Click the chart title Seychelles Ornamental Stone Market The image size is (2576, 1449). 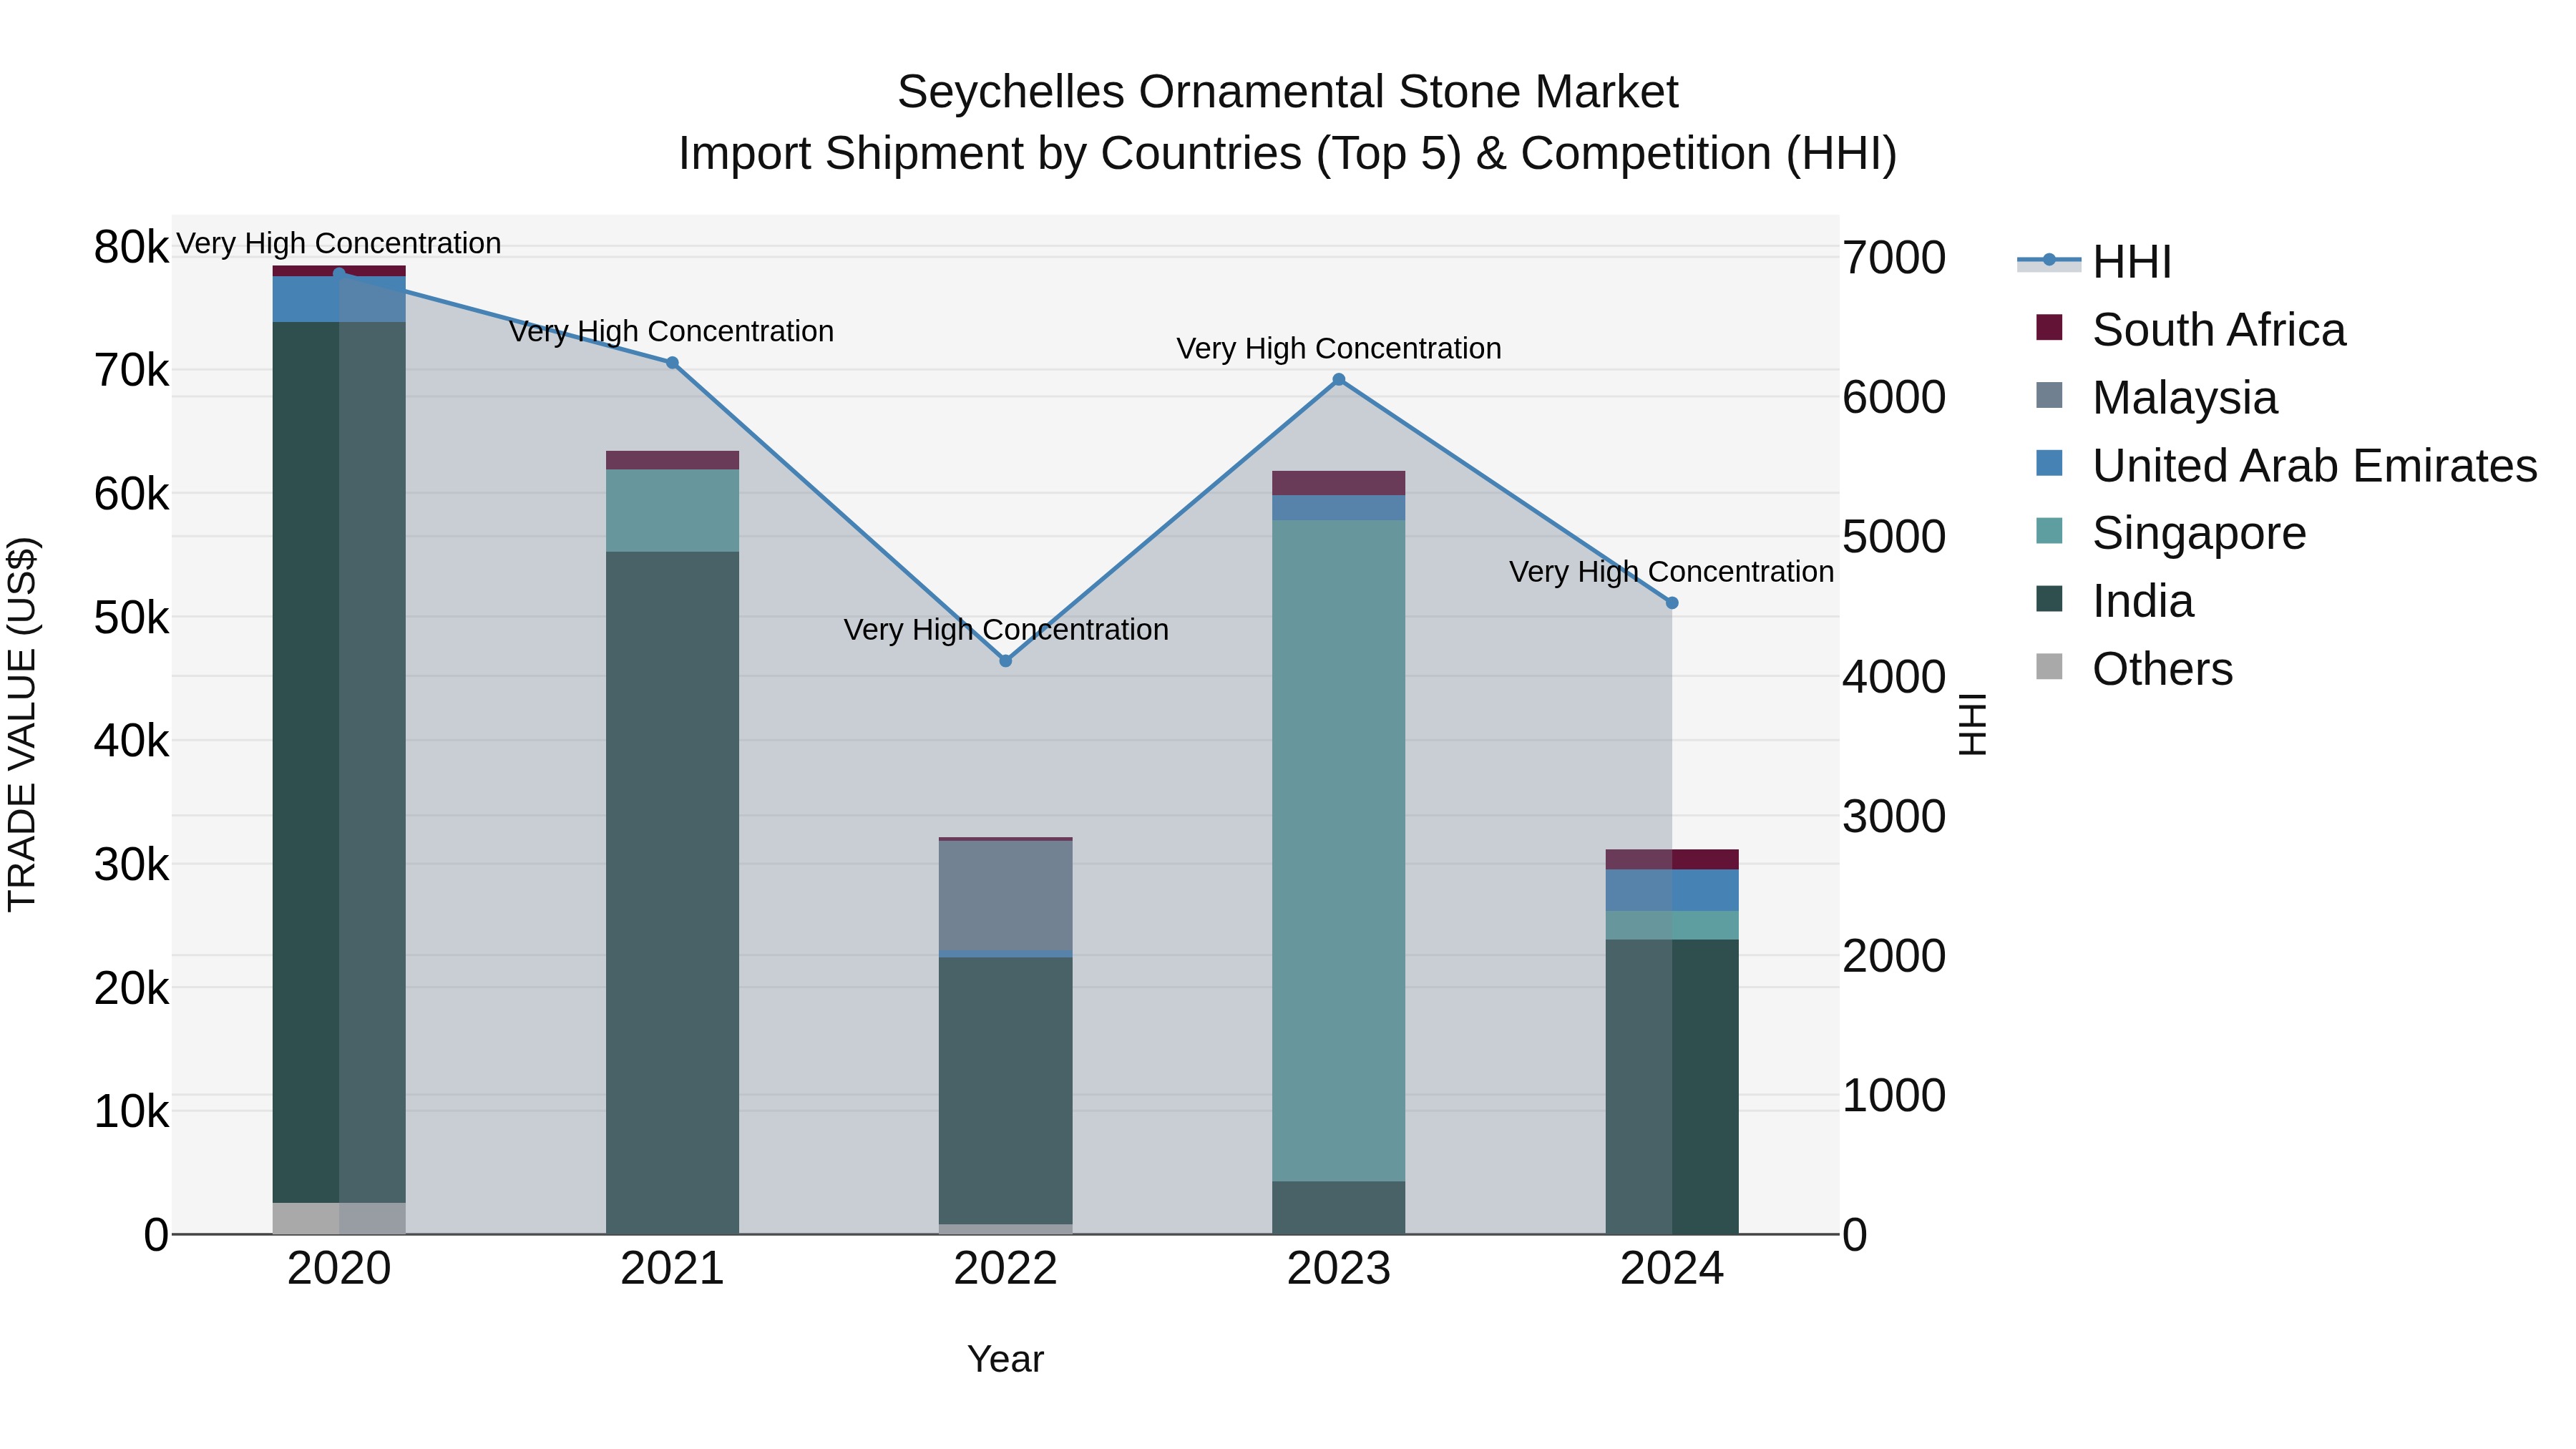1288,92
